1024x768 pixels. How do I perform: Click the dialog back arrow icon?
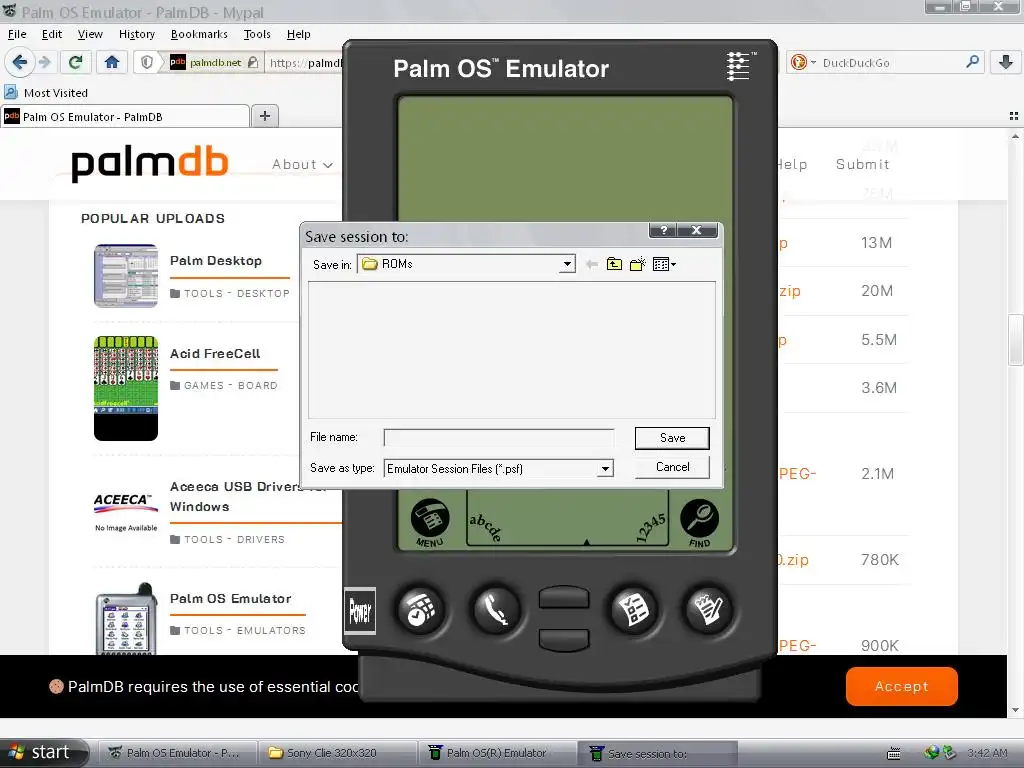click(592, 264)
